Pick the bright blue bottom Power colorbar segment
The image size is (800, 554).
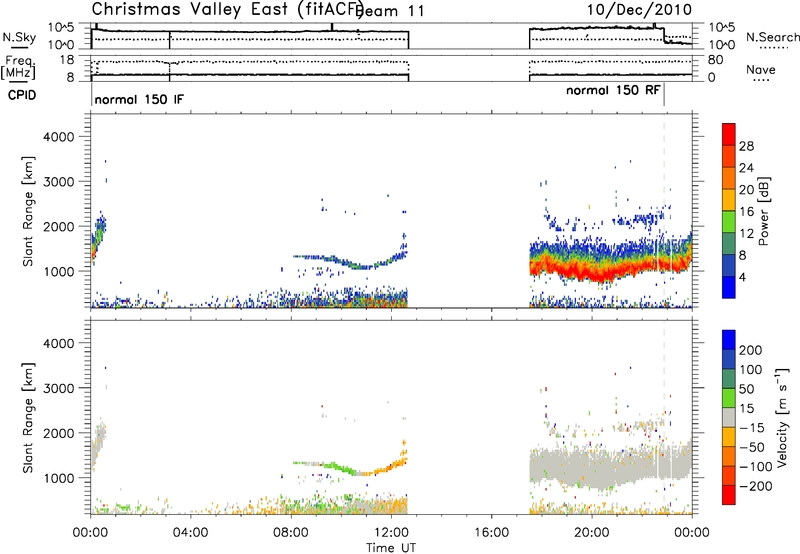coord(729,287)
